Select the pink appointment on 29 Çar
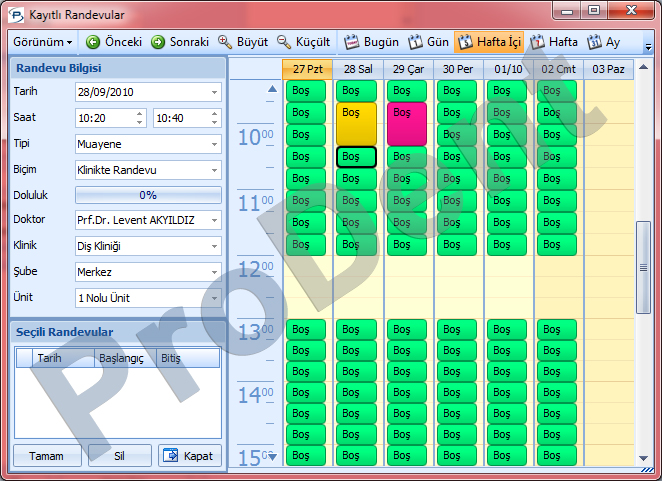The width and height of the screenshot is (662, 481). coord(407,124)
